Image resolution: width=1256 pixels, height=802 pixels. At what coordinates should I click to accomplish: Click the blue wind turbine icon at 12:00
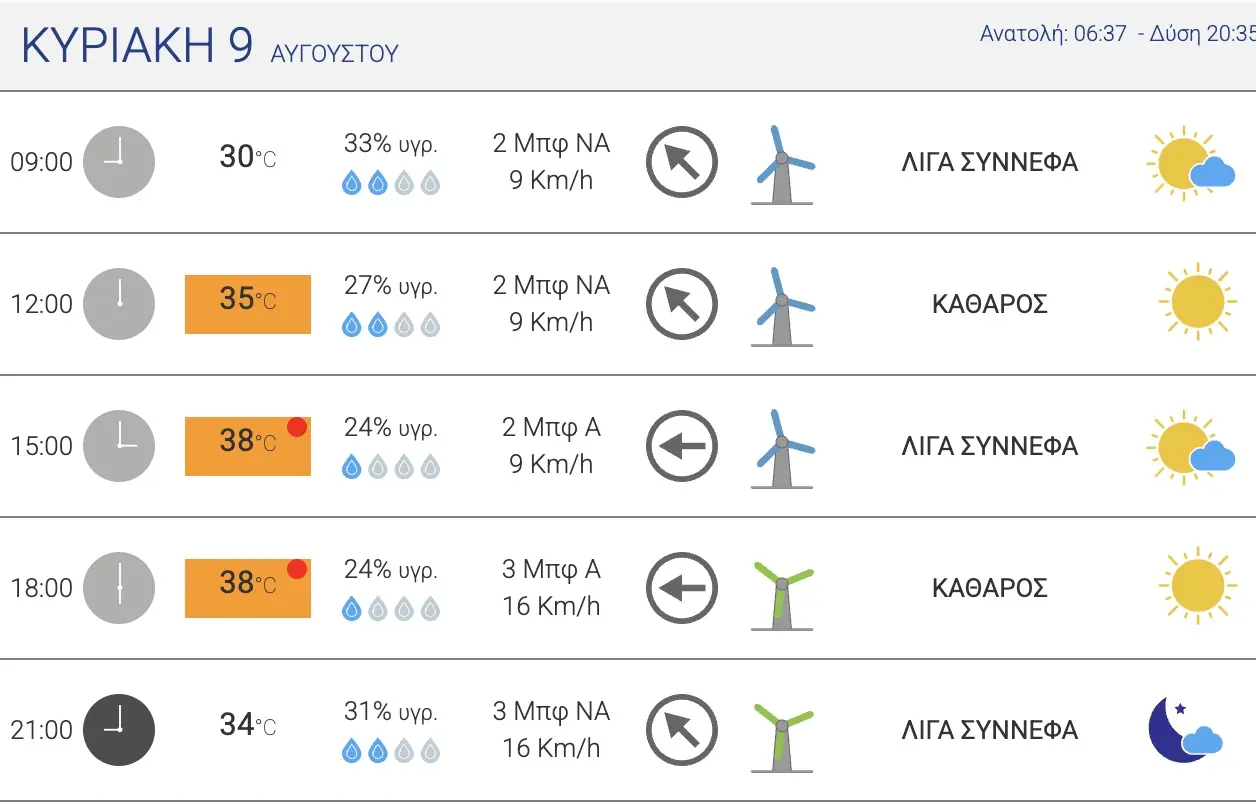coord(783,306)
